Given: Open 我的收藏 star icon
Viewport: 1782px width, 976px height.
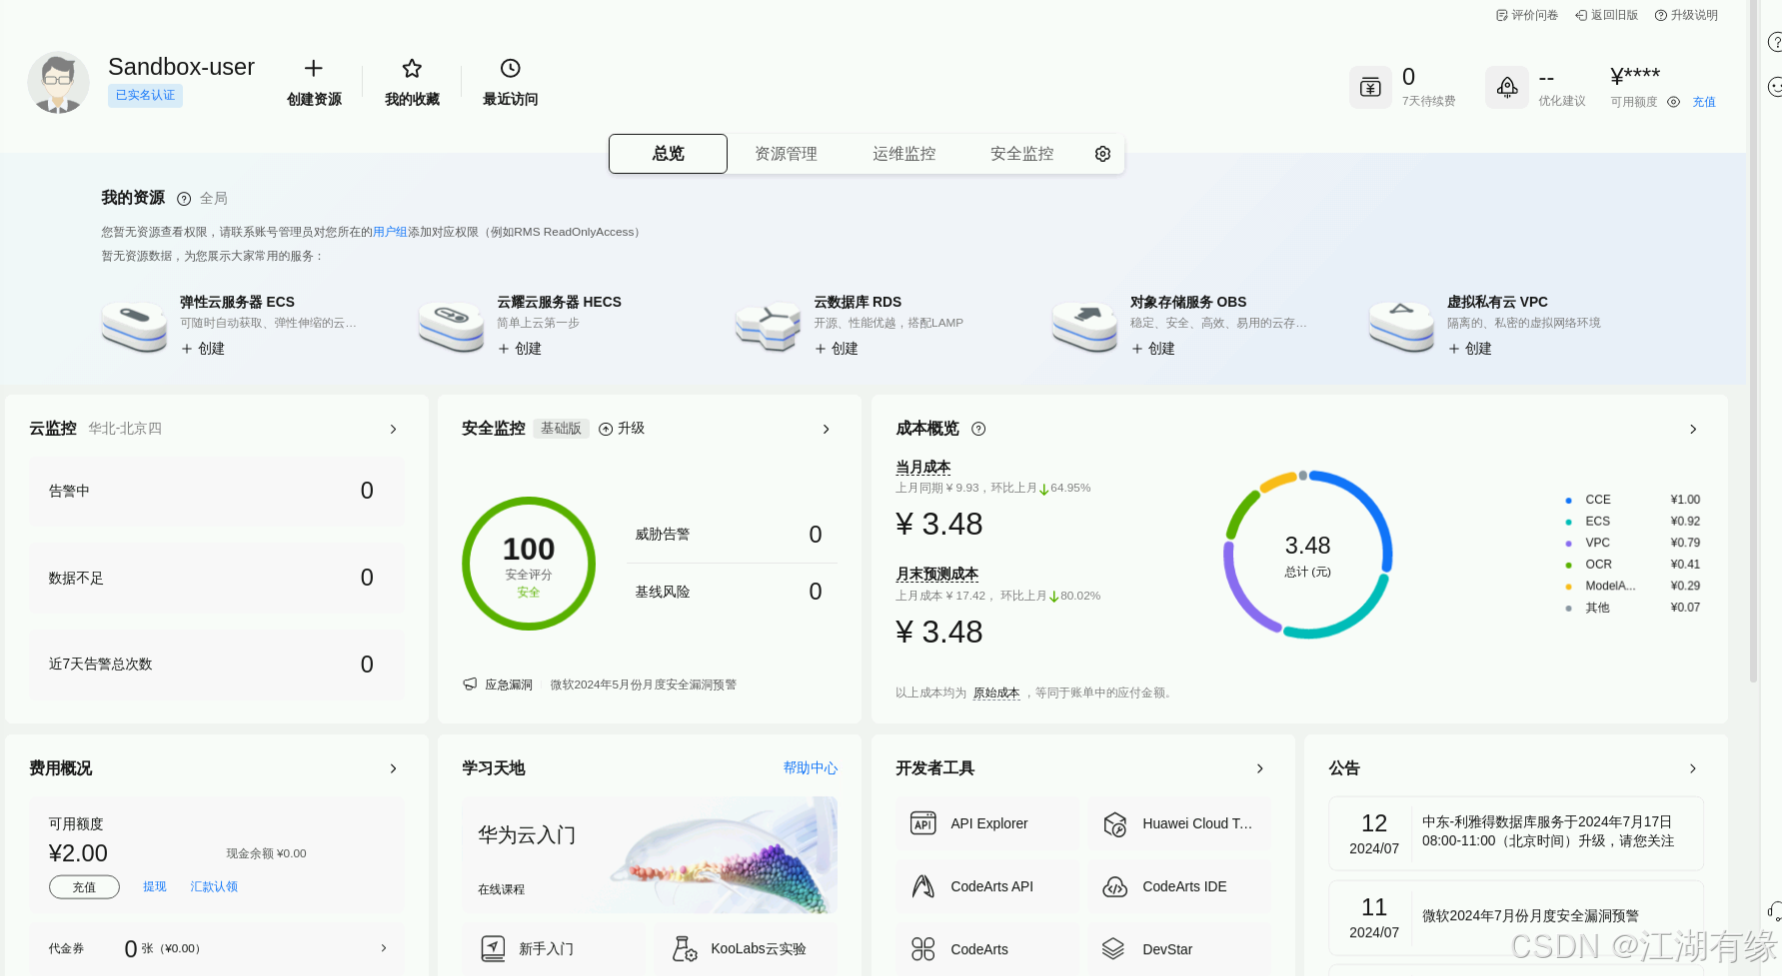Looking at the screenshot, I should [411, 68].
